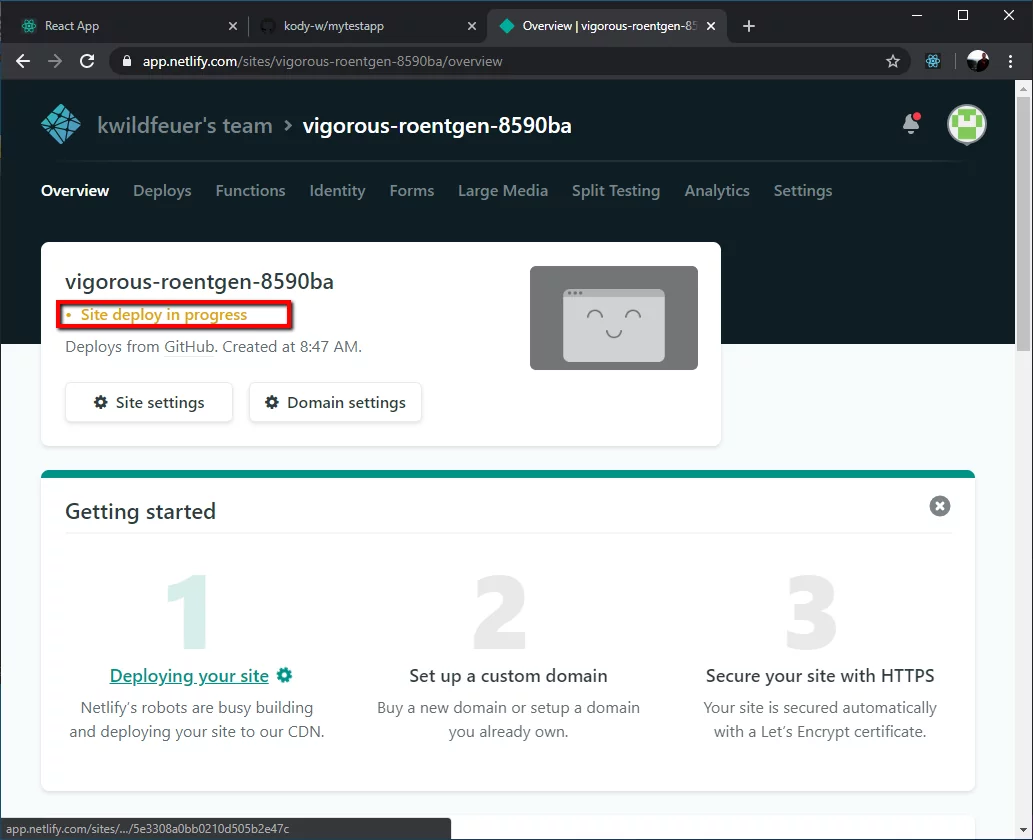Open a new browser tab
The image size is (1033, 840).
click(x=748, y=26)
